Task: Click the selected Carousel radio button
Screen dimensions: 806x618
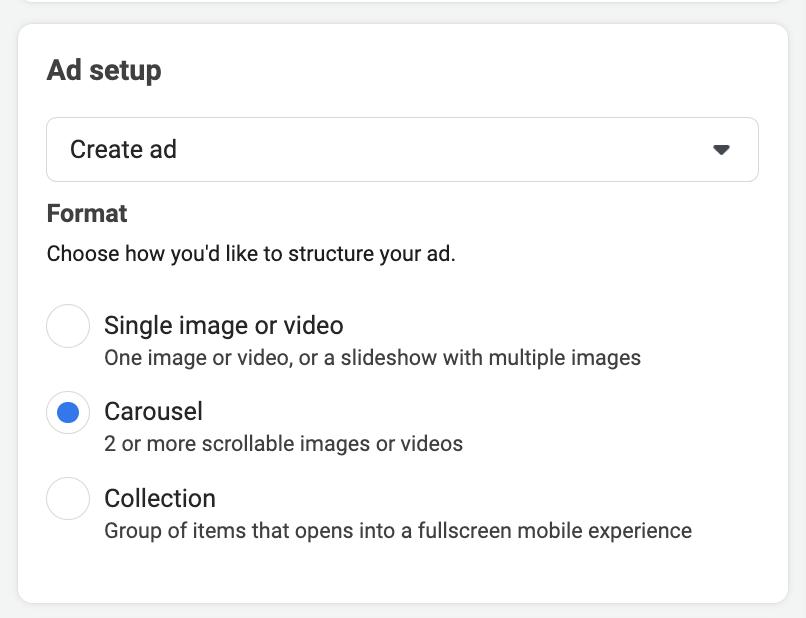Action: point(68,412)
